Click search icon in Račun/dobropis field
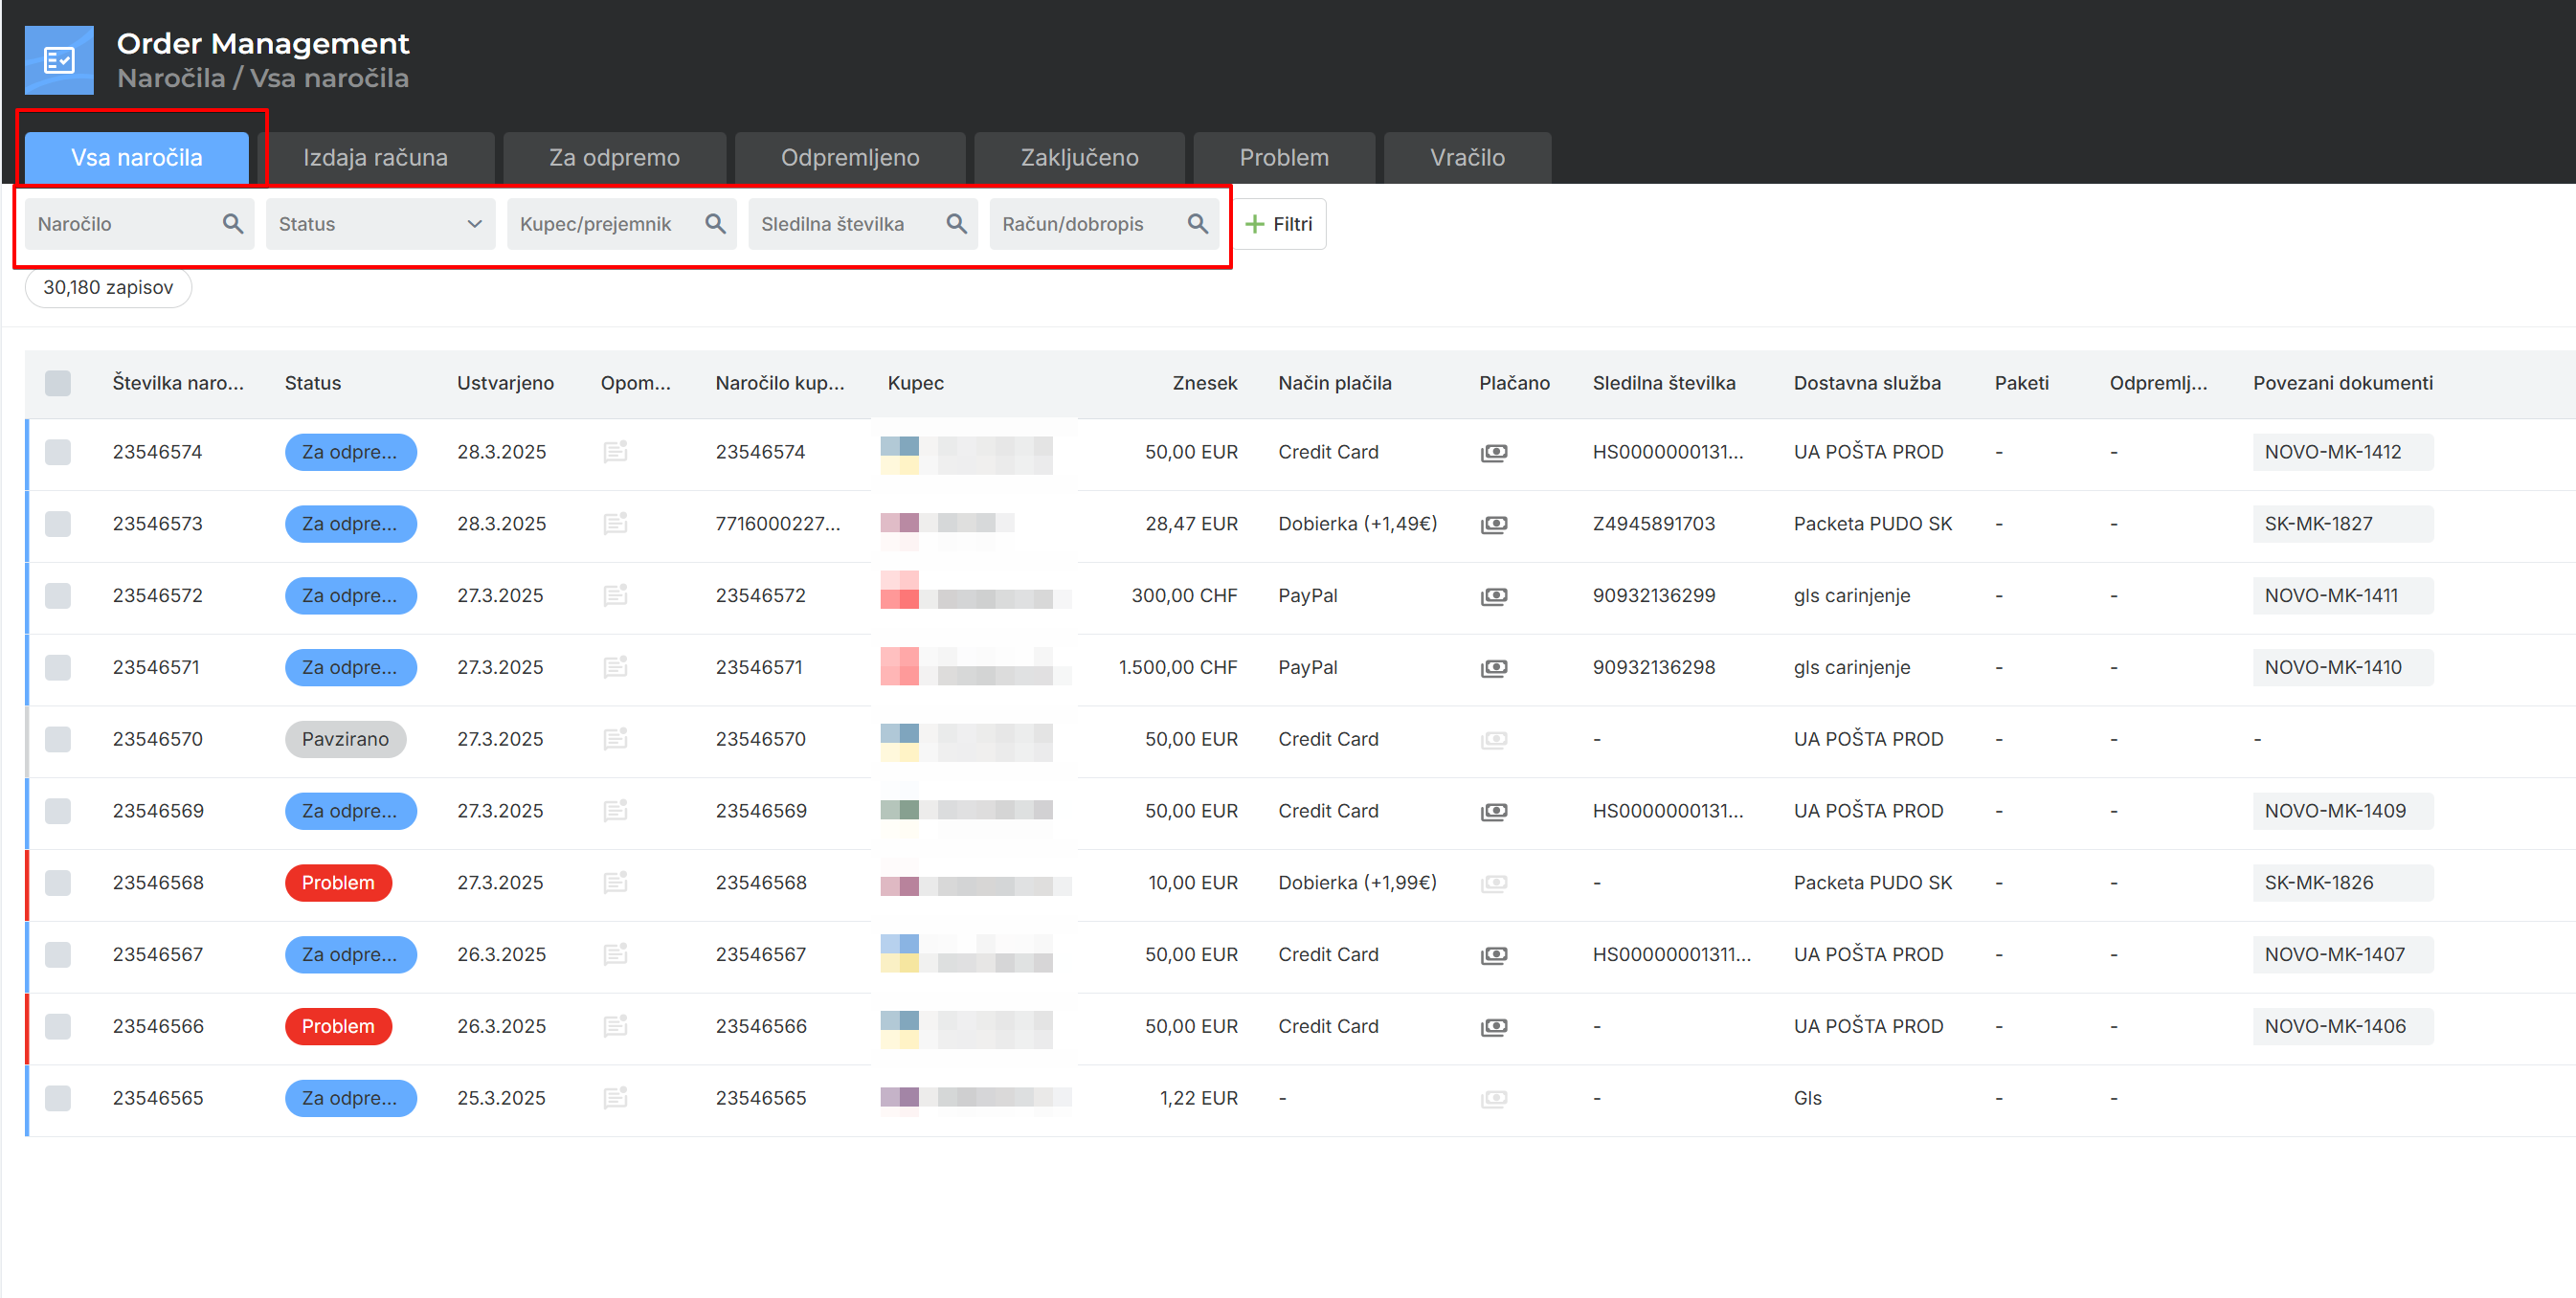Image resolution: width=2576 pixels, height=1298 pixels. point(1197,224)
